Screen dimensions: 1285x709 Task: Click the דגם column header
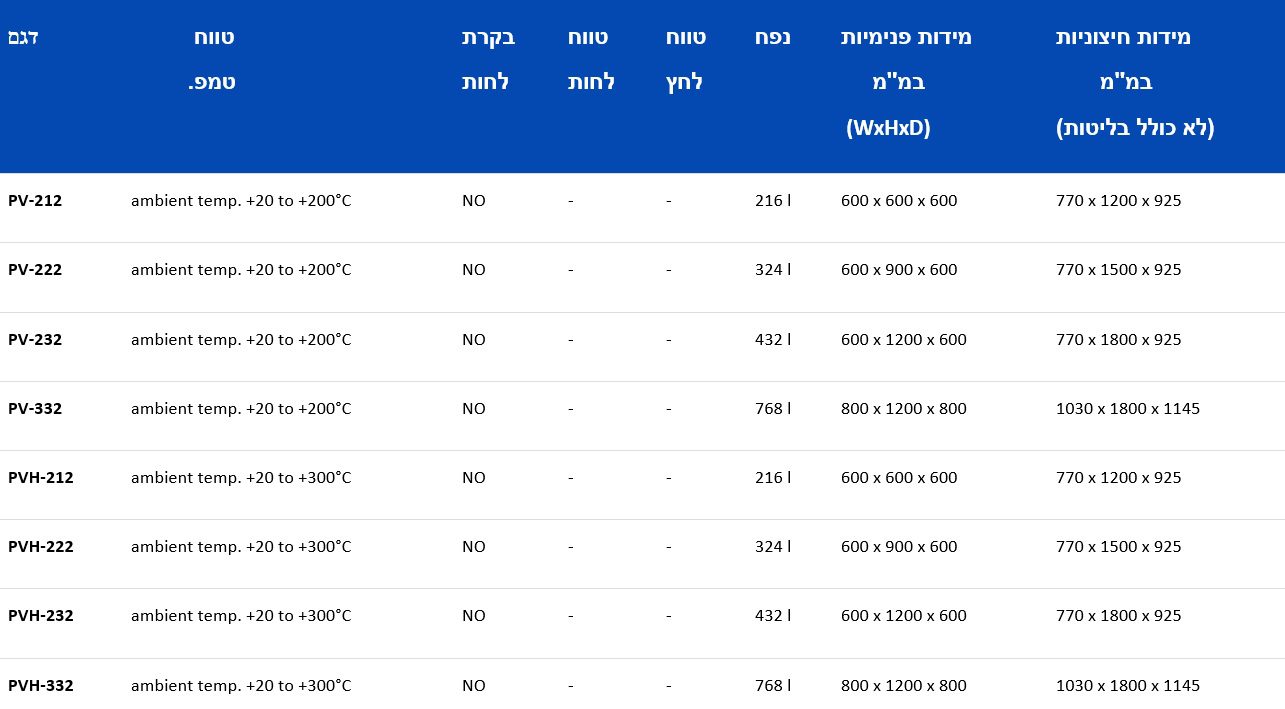23,38
